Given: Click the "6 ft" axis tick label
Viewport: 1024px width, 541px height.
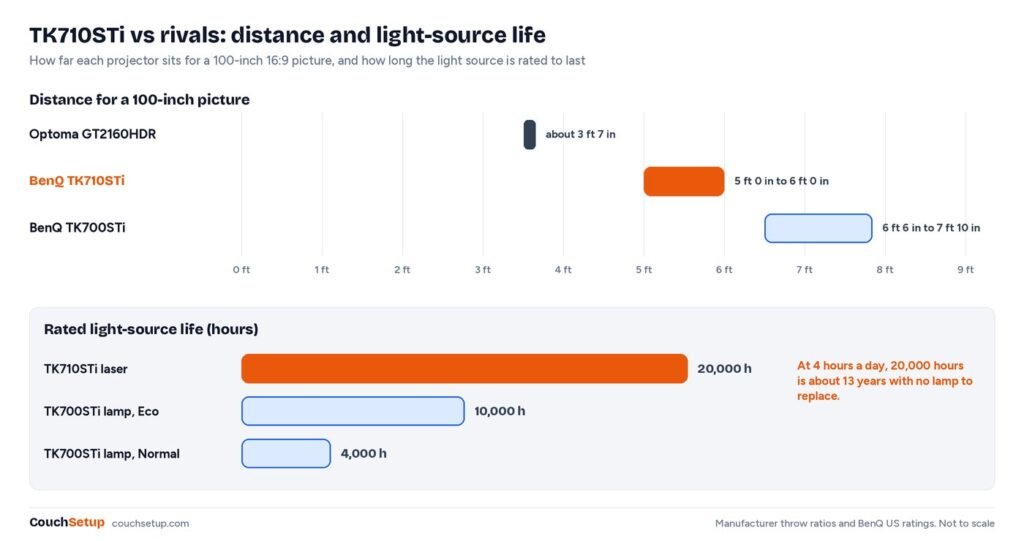Looking at the screenshot, I should pyautogui.click(x=724, y=270).
